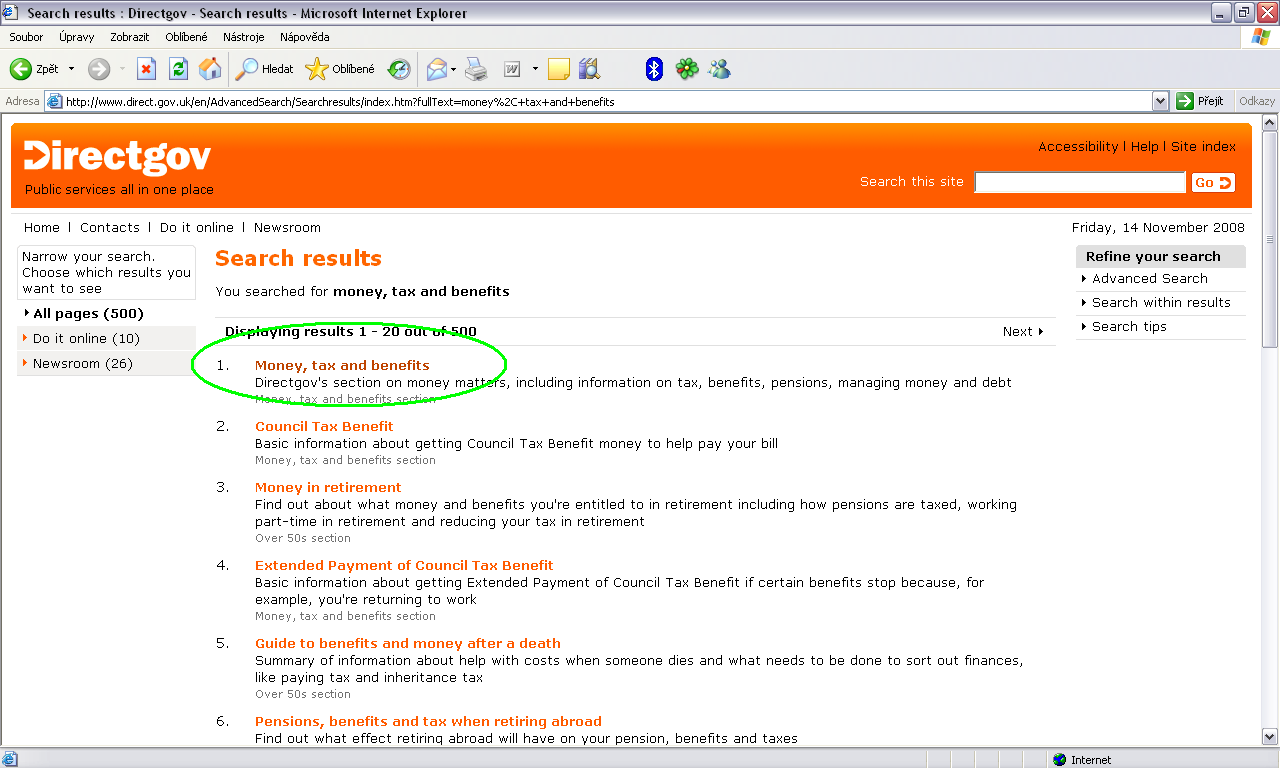Open Search within results link
Viewport: 1283px width, 768px height.
tap(1161, 302)
